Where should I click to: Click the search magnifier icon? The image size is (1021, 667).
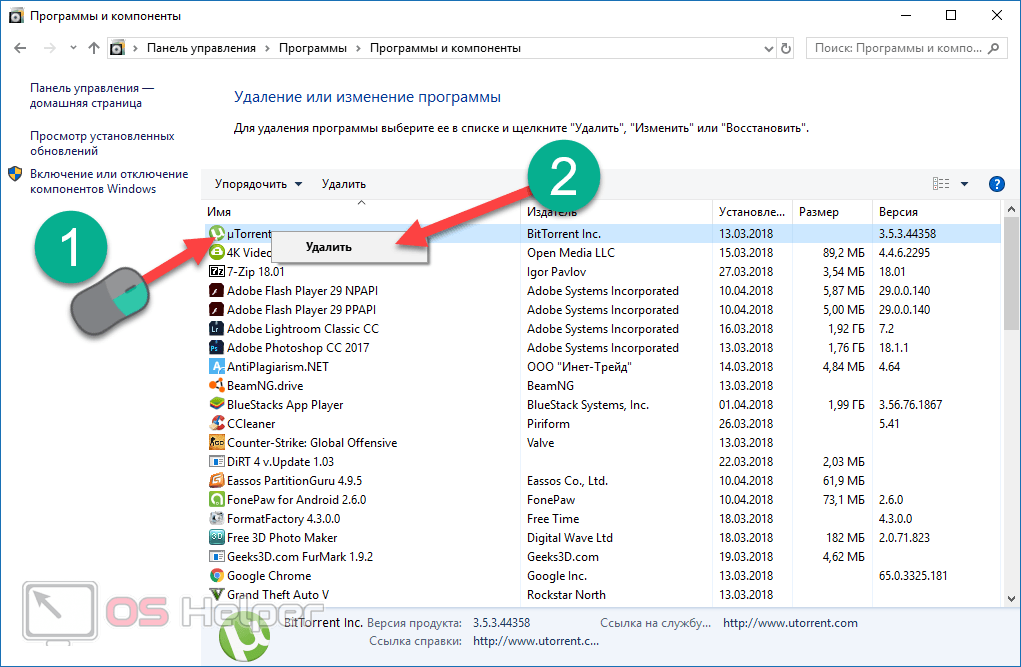click(x=993, y=48)
